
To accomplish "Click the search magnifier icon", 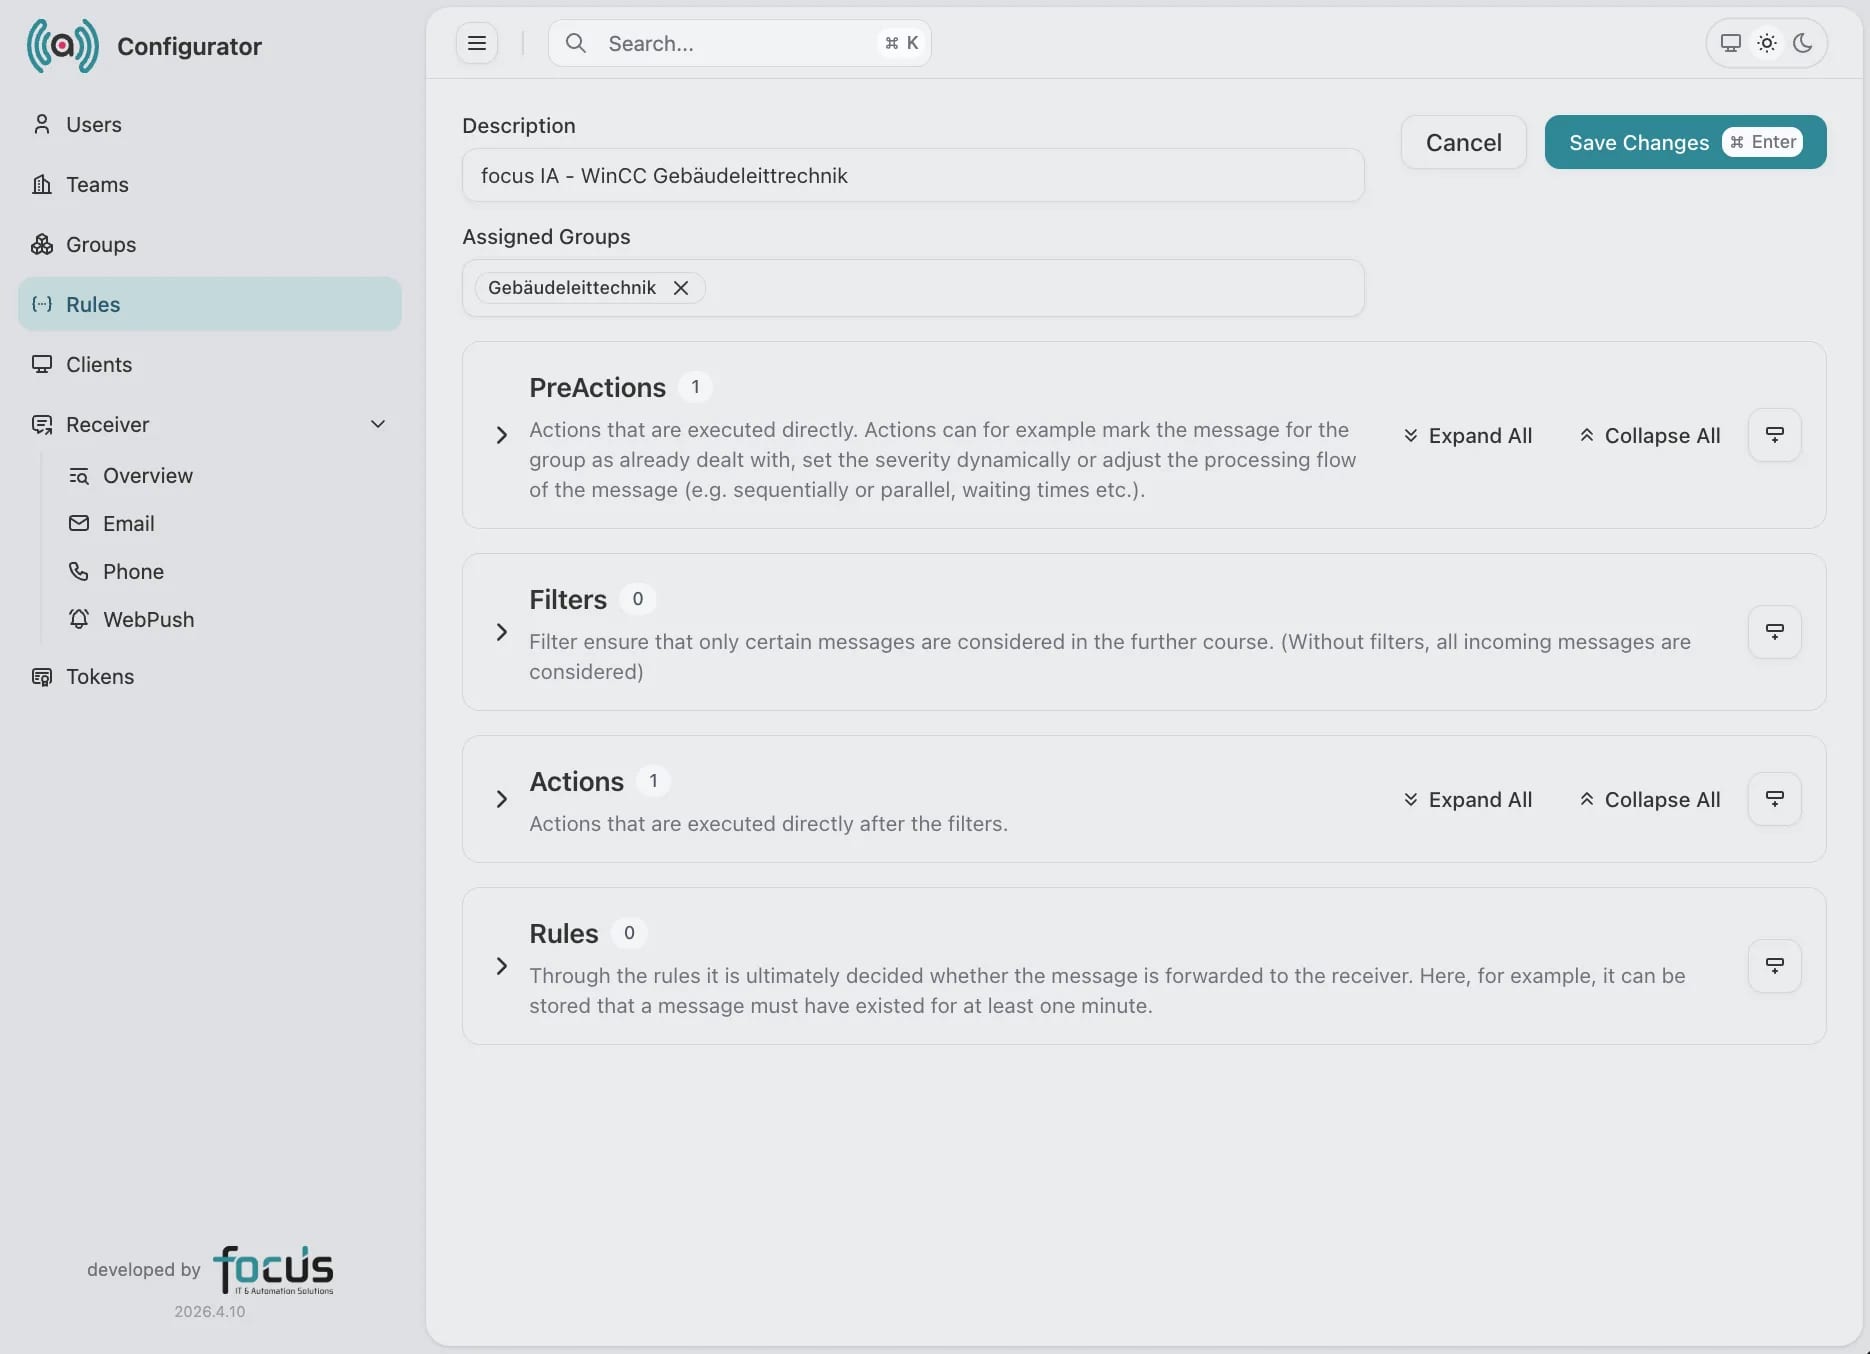I will coord(576,43).
